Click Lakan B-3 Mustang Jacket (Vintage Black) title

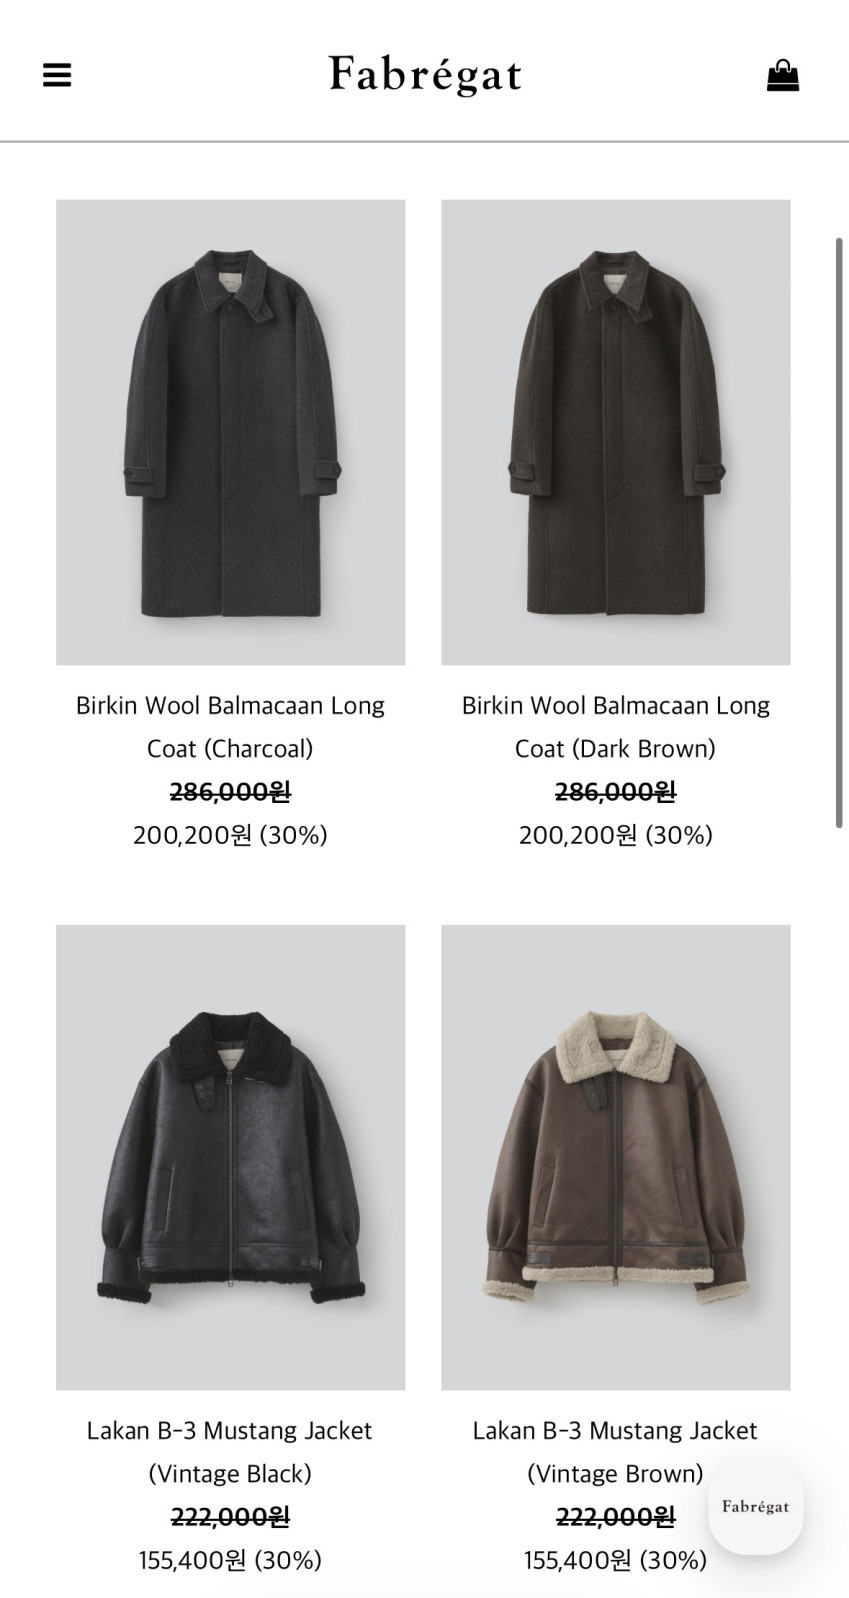coord(230,1452)
